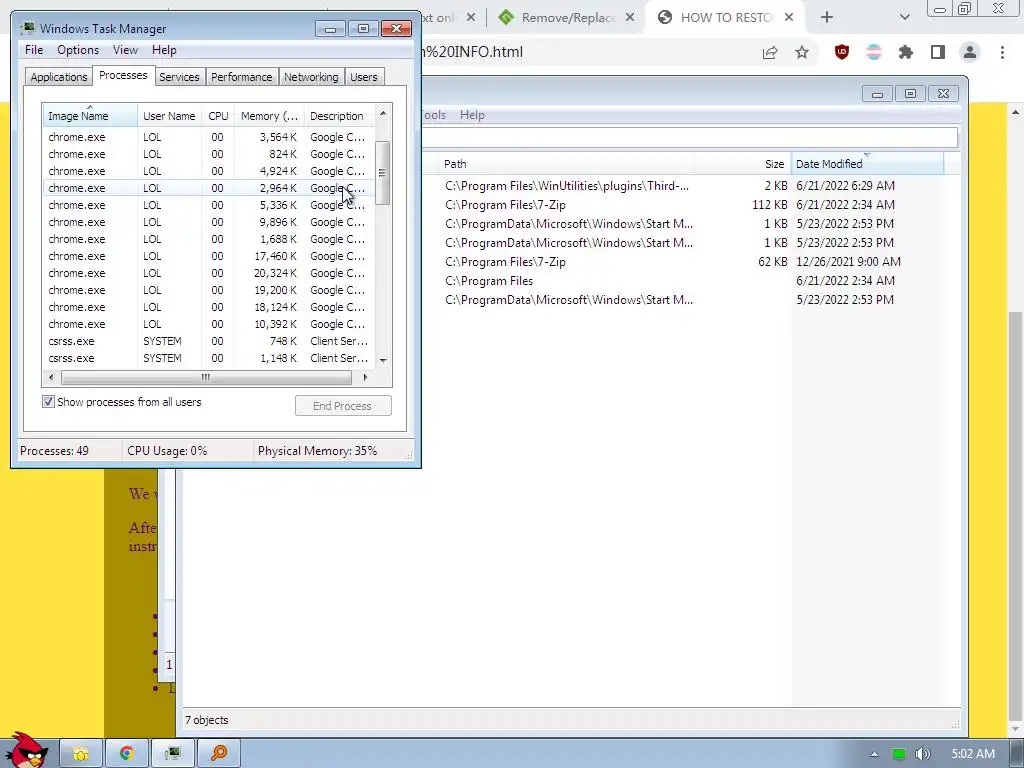Switch to the HOW TO RESTORE tab
The width and height of the screenshot is (1024, 768).
pos(724,18)
